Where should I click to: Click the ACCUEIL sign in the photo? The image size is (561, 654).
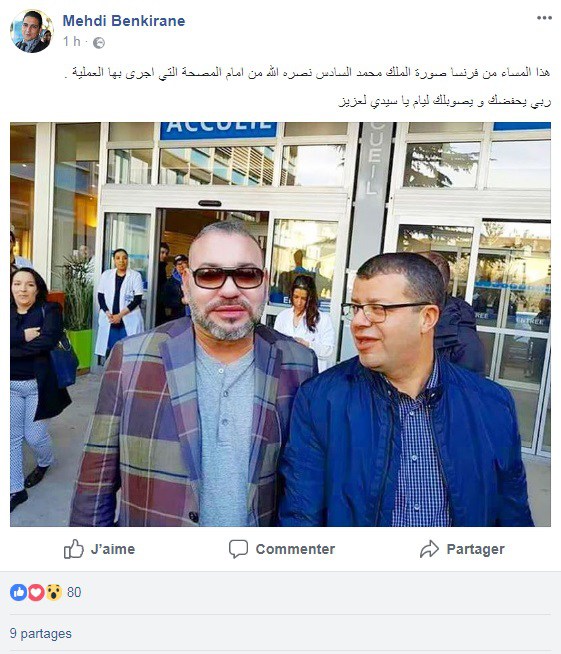click(219, 130)
